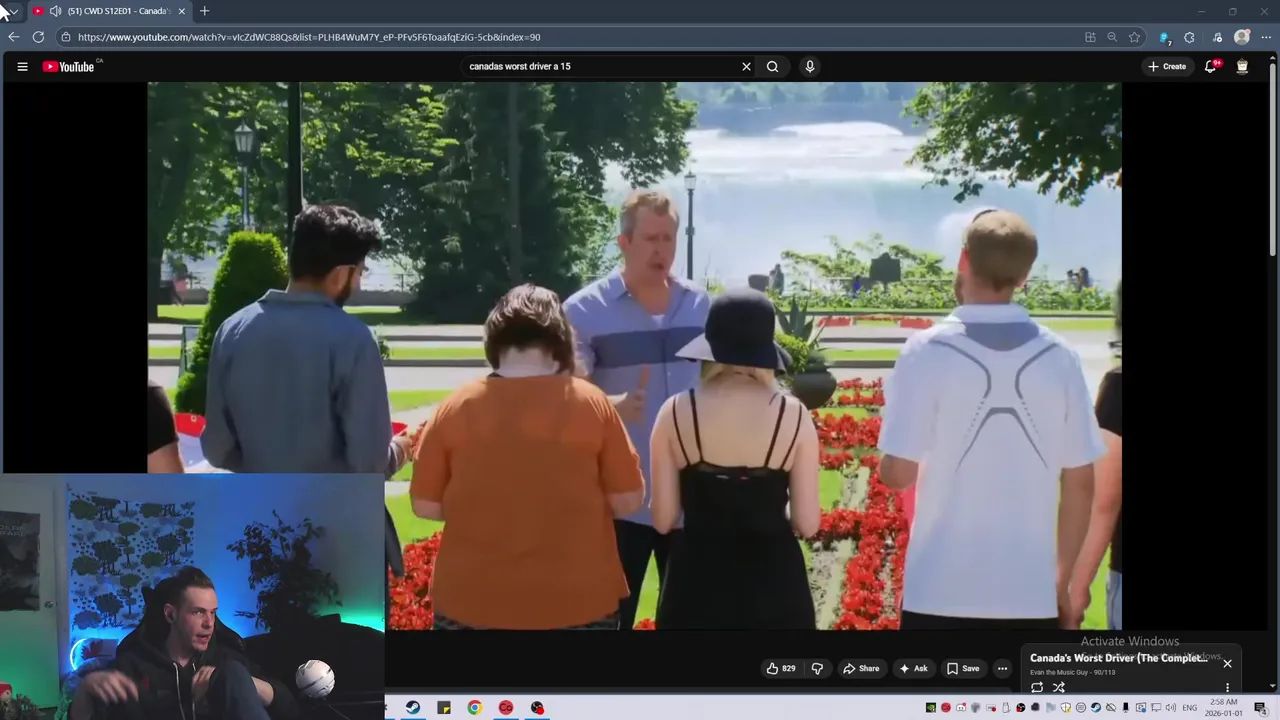Image resolution: width=1280 pixels, height=720 pixels.
Task: Go back one page
Action: (x=13, y=37)
